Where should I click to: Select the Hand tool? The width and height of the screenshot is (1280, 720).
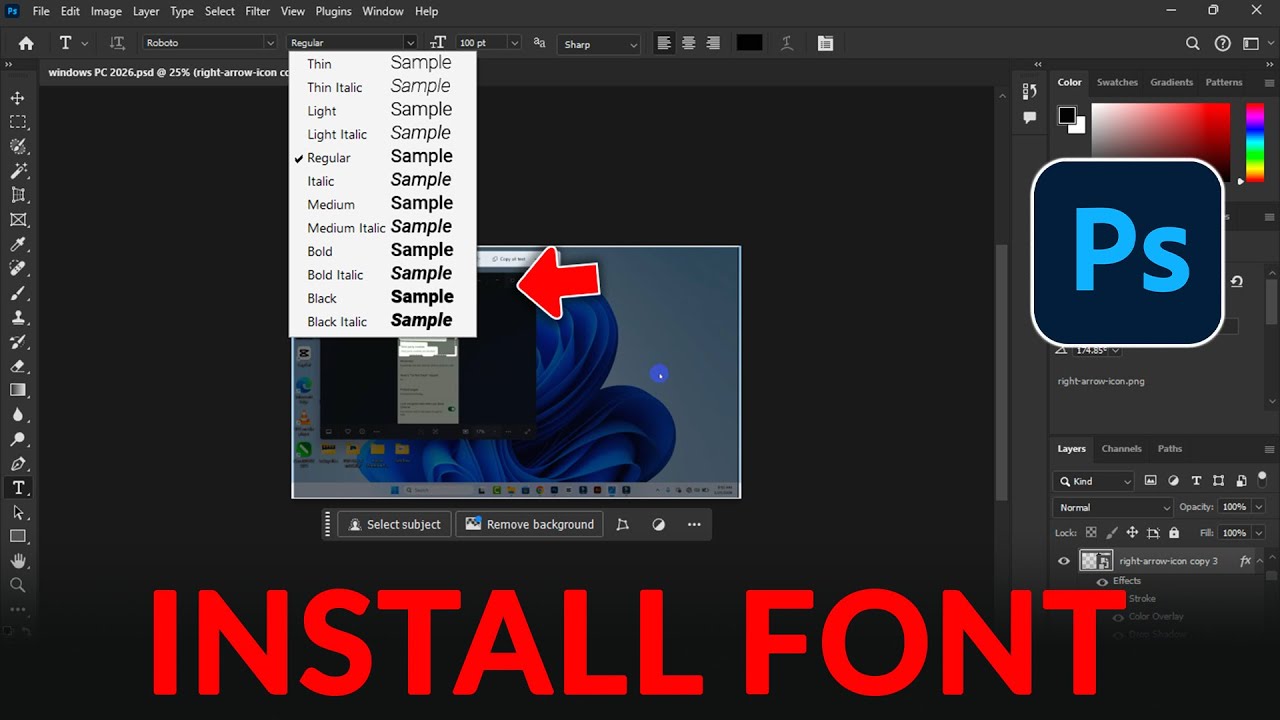[18, 561]
